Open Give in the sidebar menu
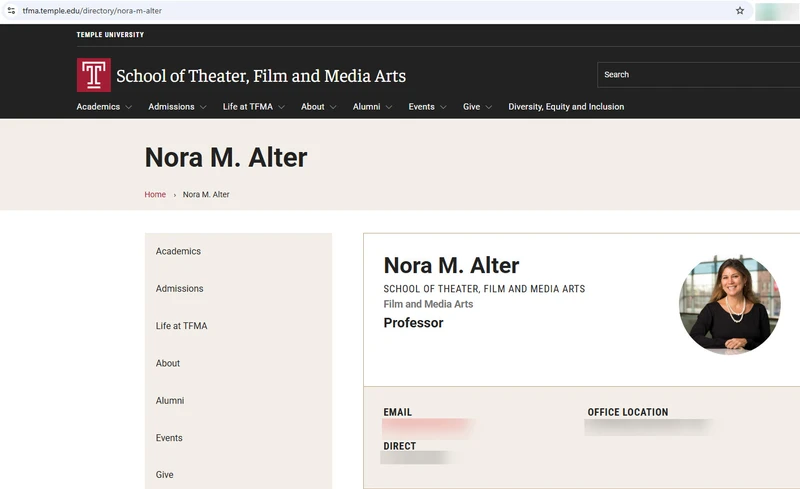 coord(164,475)
